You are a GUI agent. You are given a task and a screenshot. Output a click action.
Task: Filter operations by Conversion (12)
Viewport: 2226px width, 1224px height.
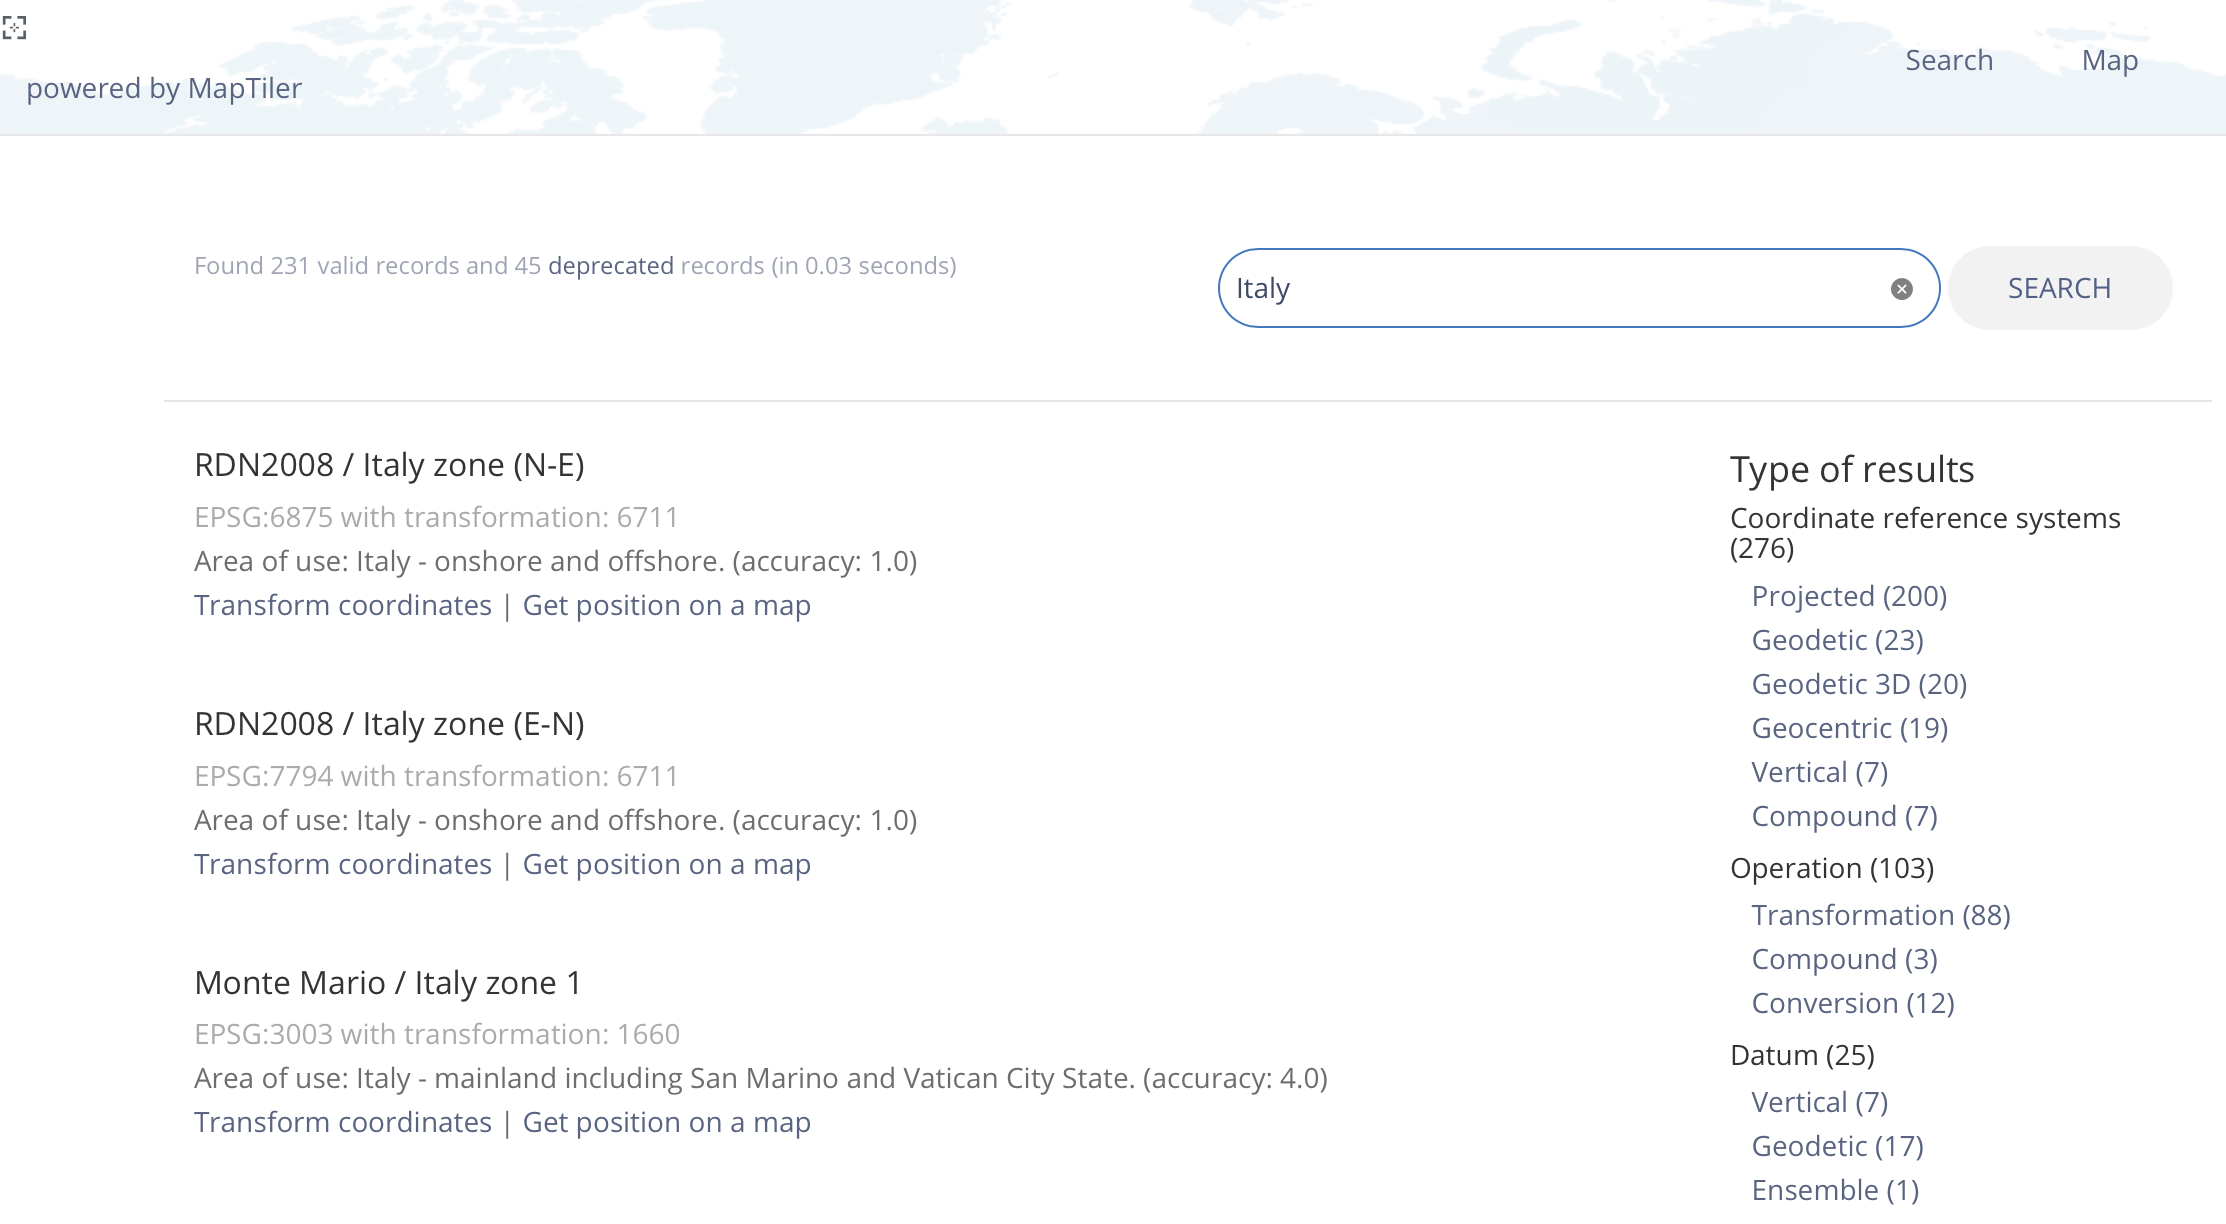(1852, 1003)
